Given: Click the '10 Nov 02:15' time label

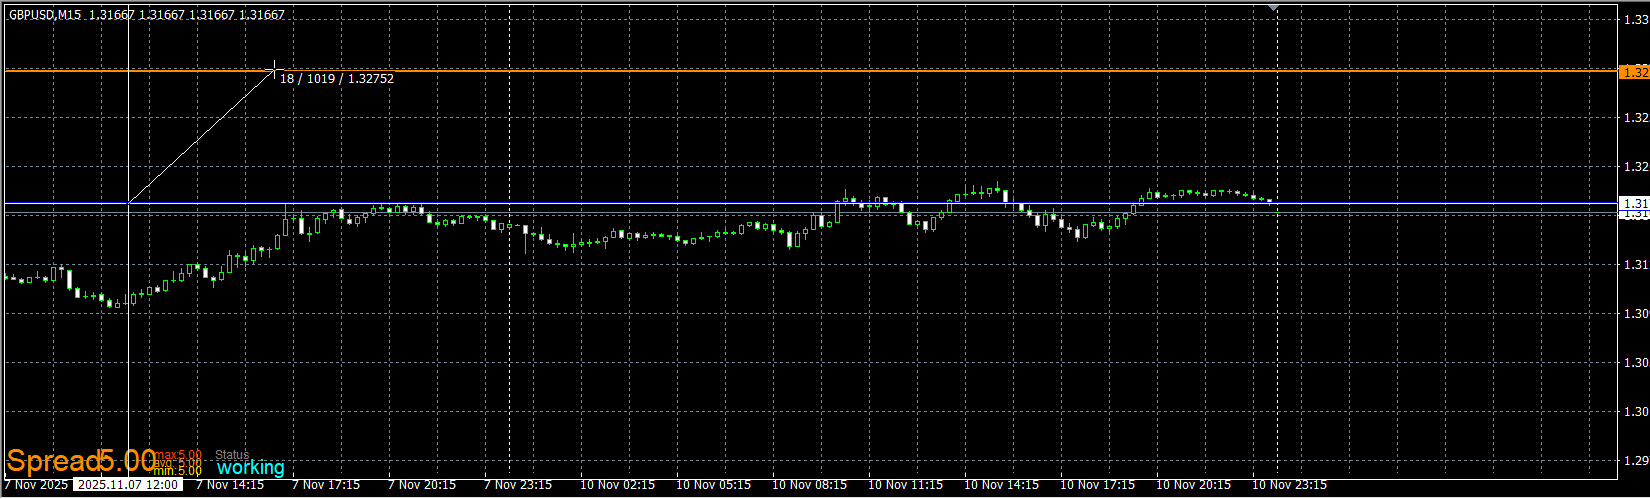Looking at the screenshot, I should click(618, 485).
